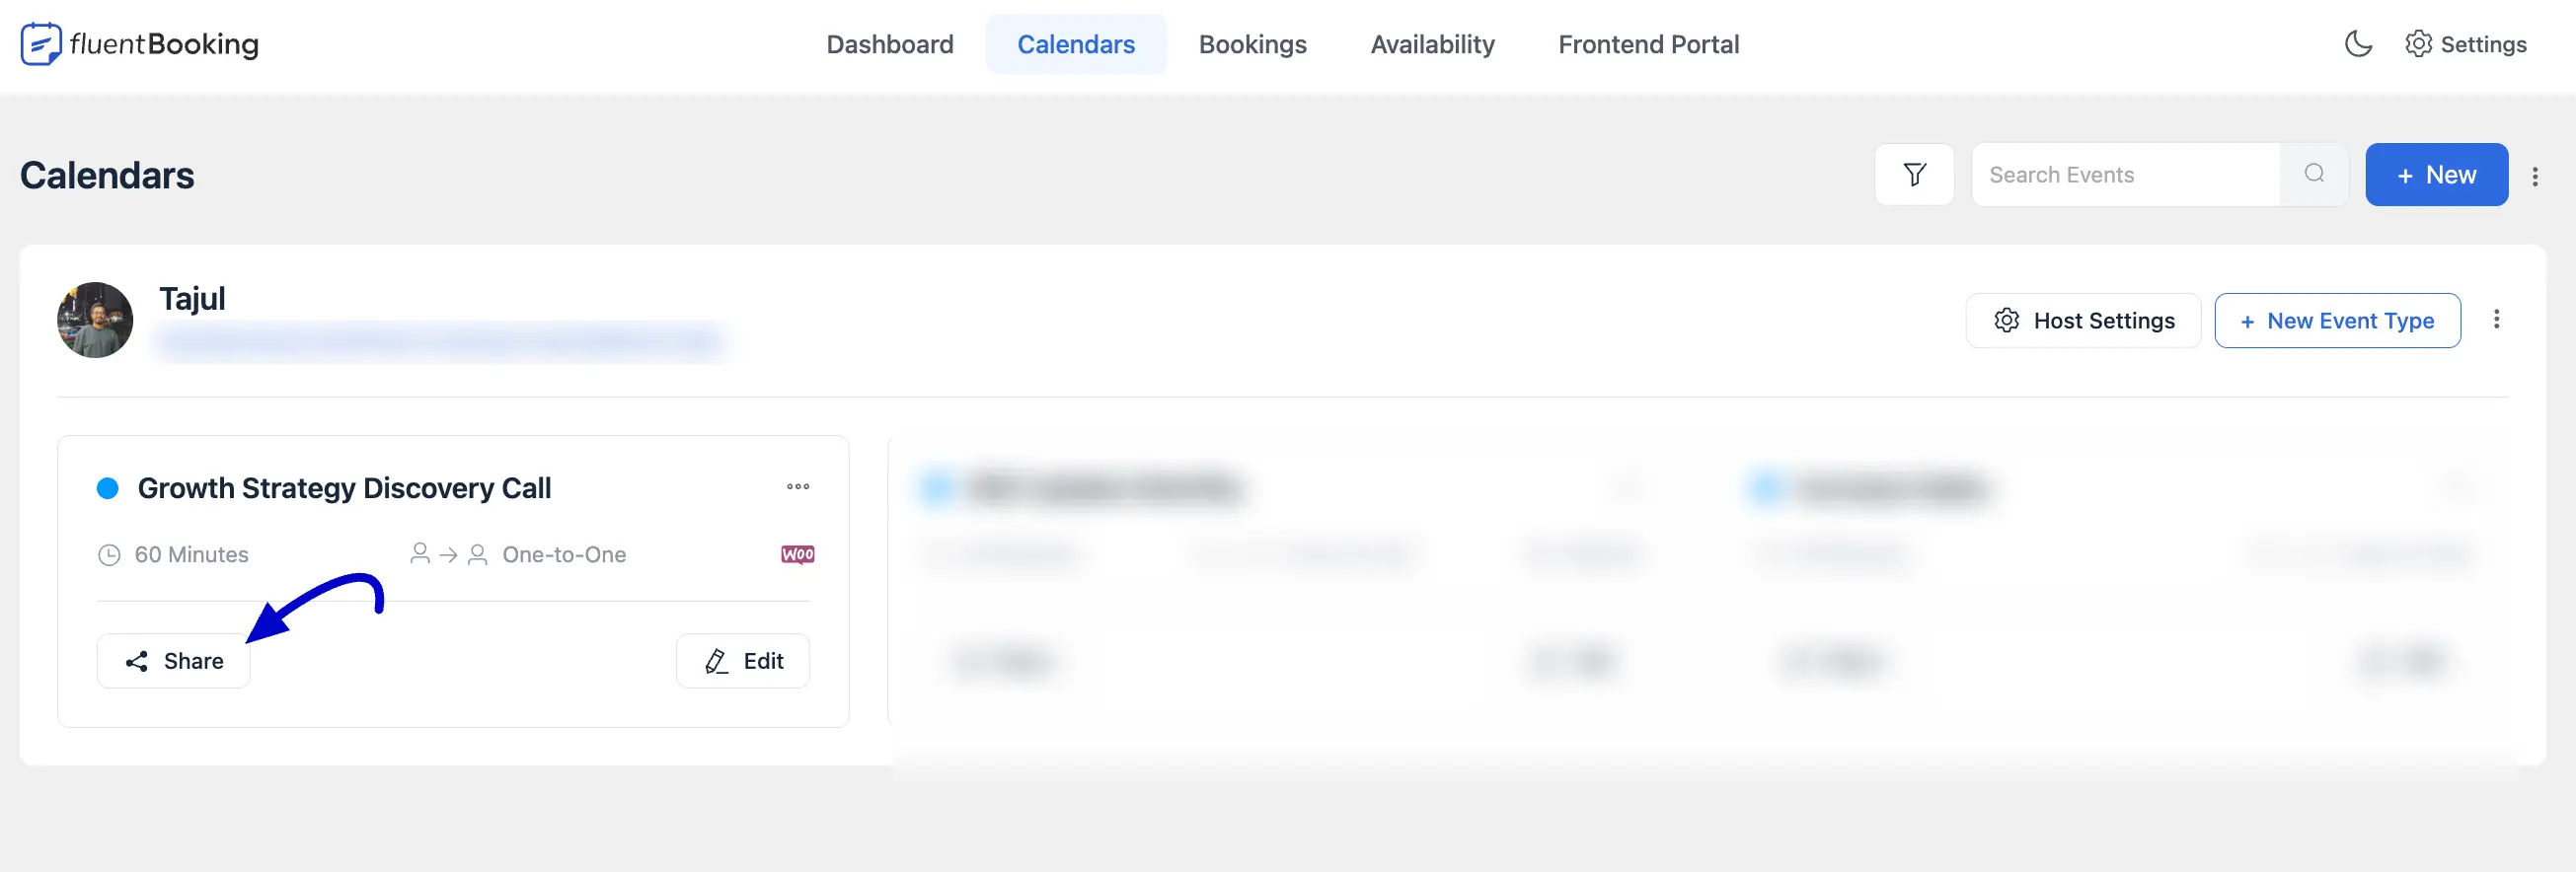
Task: Focus the Search Events input field
Action: point(2126,175)
